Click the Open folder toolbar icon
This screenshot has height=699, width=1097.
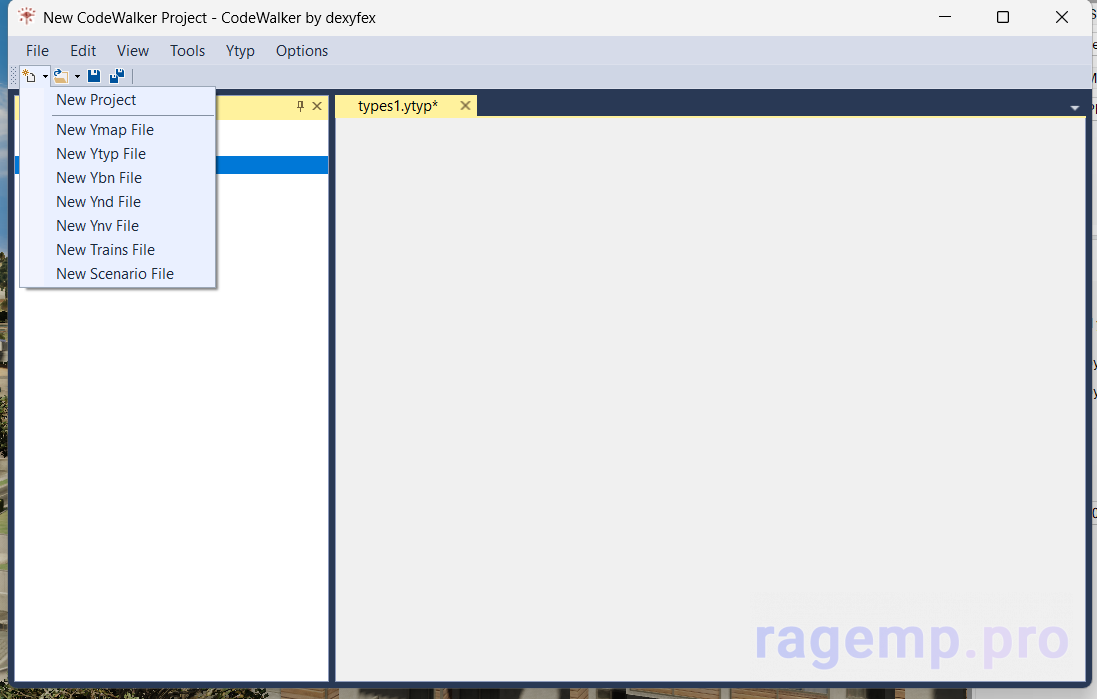[x=61, y=76]
